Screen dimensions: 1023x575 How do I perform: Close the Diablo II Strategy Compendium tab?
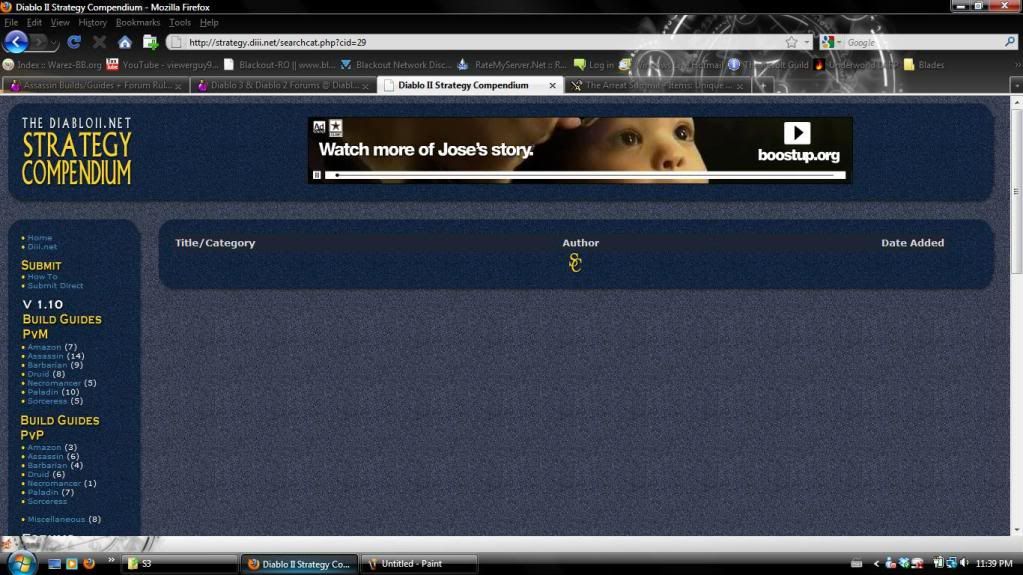552,85
